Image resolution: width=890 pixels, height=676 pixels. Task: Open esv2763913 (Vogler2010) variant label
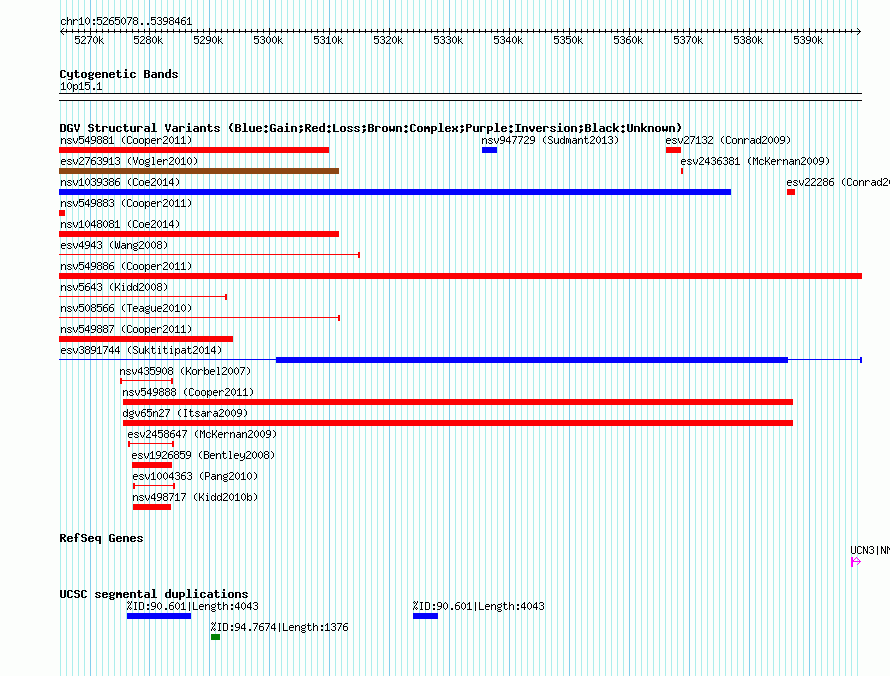coord(129,161)
